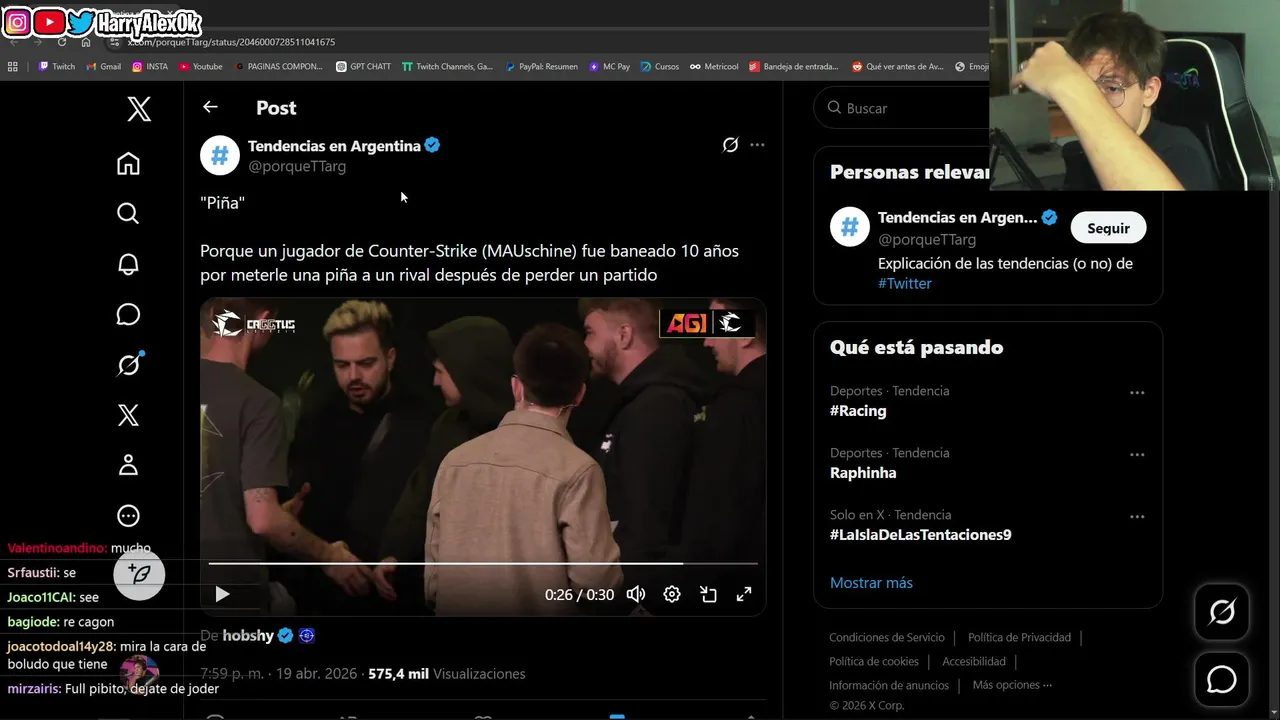Open the floating Grok button

pos(1222,612)
